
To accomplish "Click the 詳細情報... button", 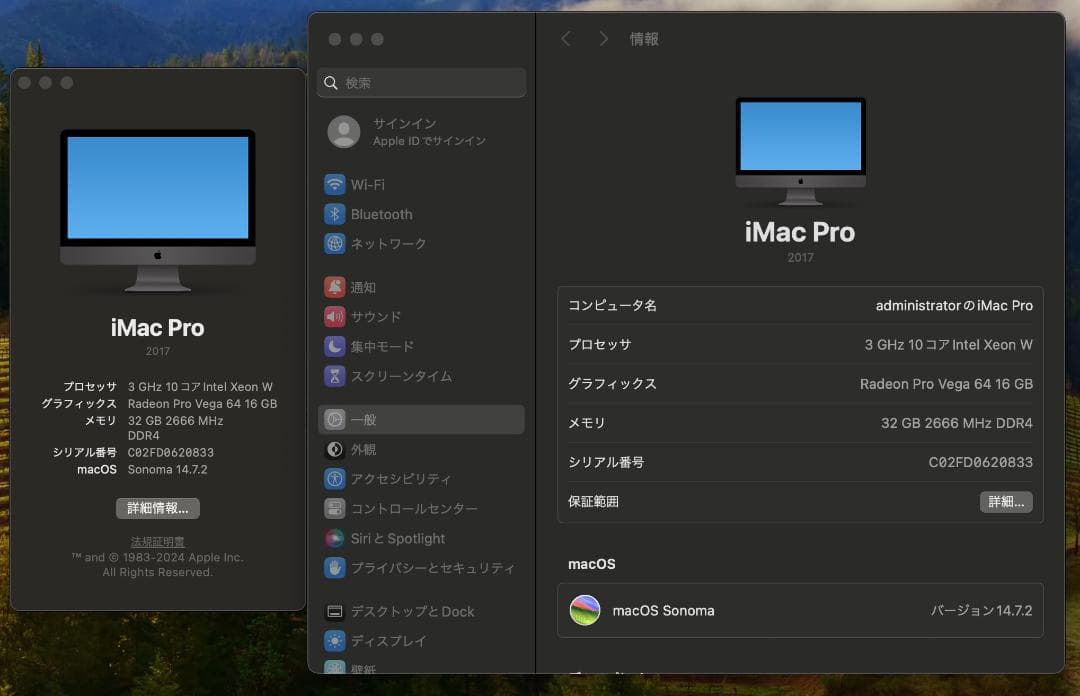I will pos(157,508).
